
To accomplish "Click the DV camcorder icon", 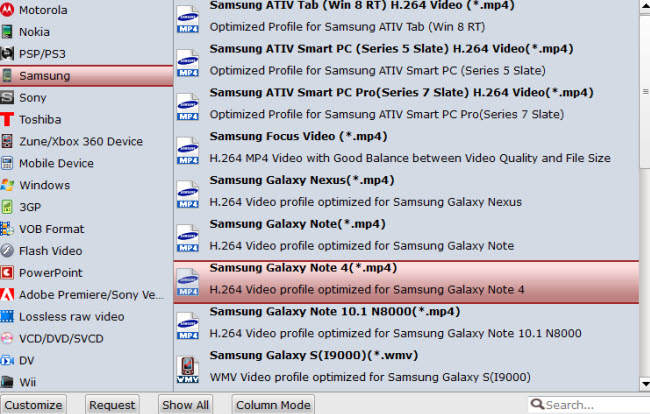I will pyautogui.click(x=7, y=361).
